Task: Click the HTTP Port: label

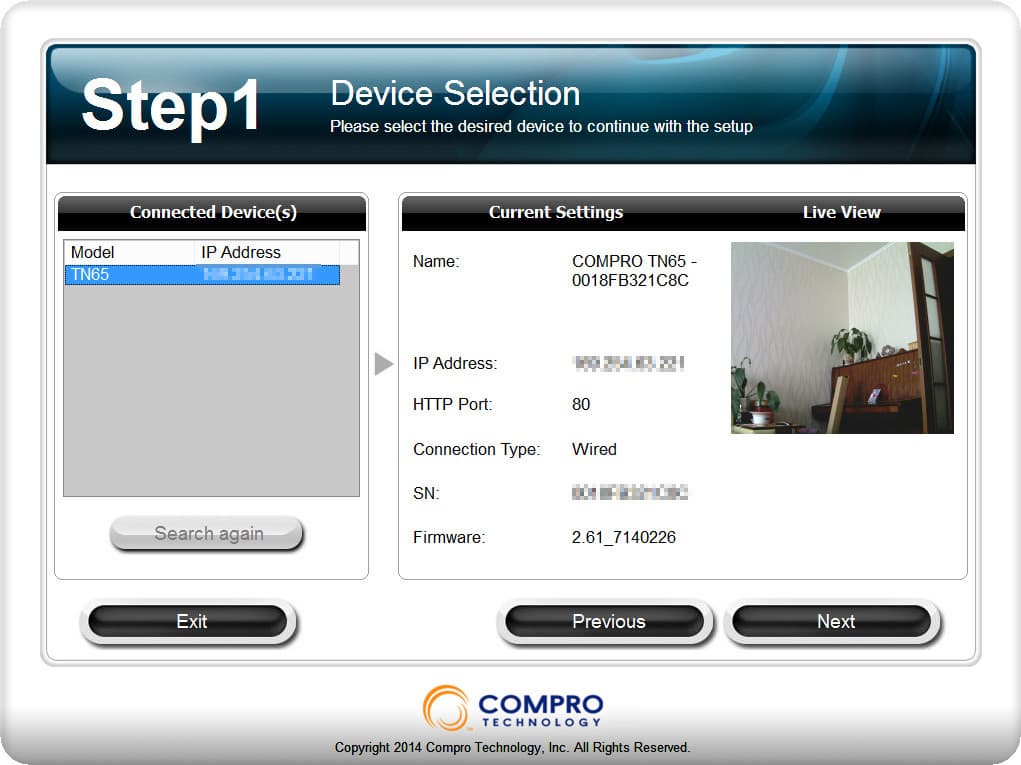Action: (x=453, y=404)
